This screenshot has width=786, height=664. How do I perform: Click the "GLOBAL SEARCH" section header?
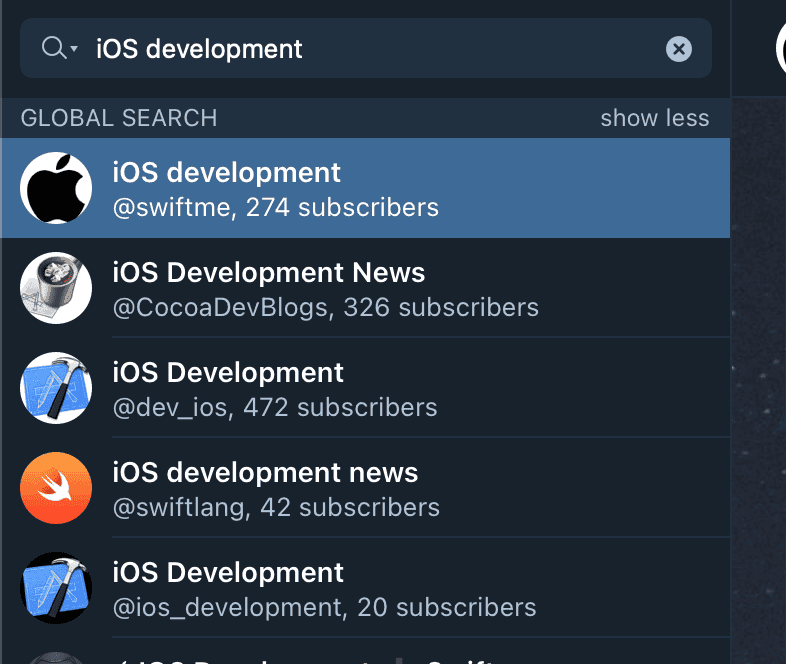click(x=119, y=118)
